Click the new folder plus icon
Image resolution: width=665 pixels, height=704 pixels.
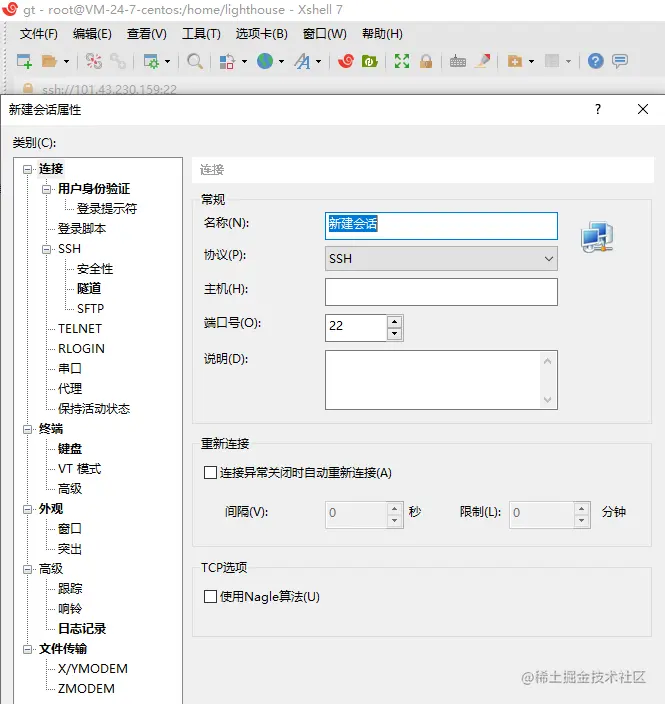pyautogui.click(x=515, y=61)
